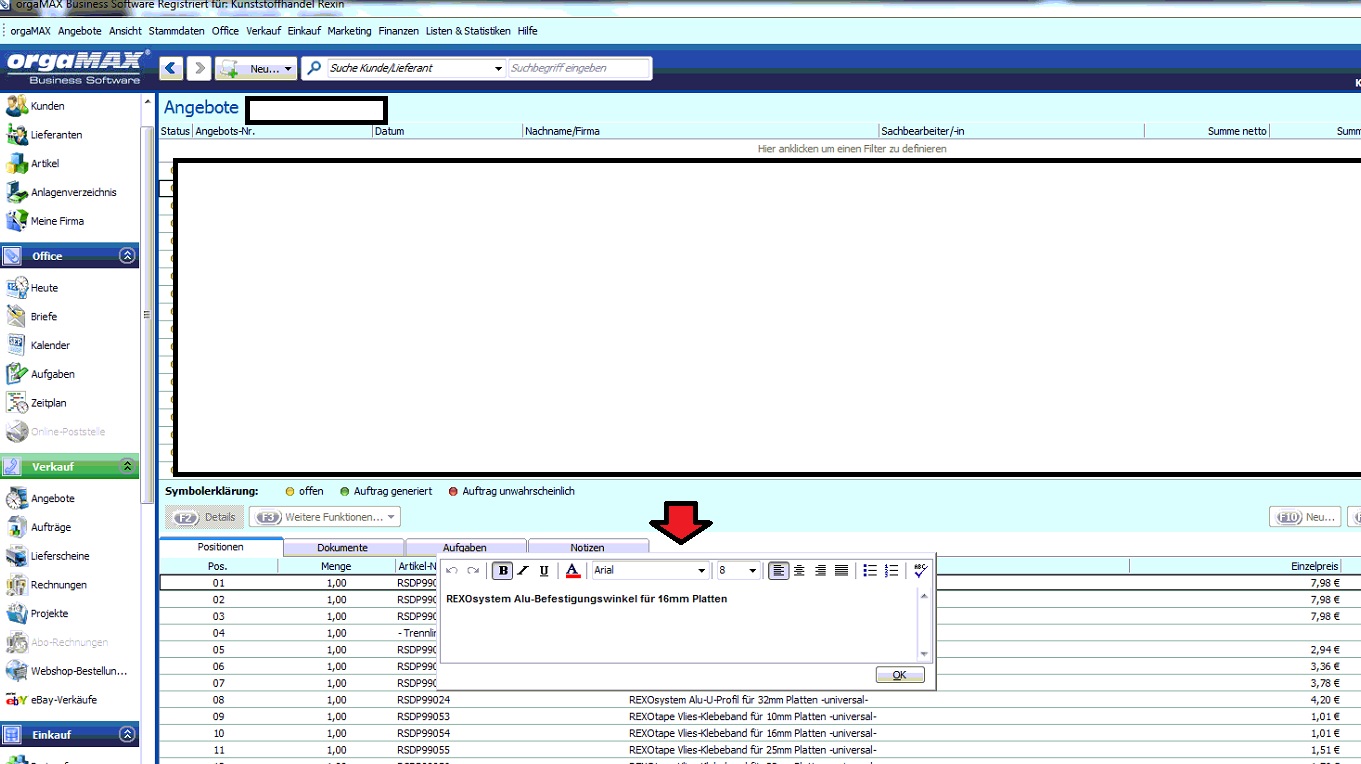Open Lieferanten in the sidebar
Image resolution: width=1361 pixels, height=764 pixels.
tap(44, 135)
